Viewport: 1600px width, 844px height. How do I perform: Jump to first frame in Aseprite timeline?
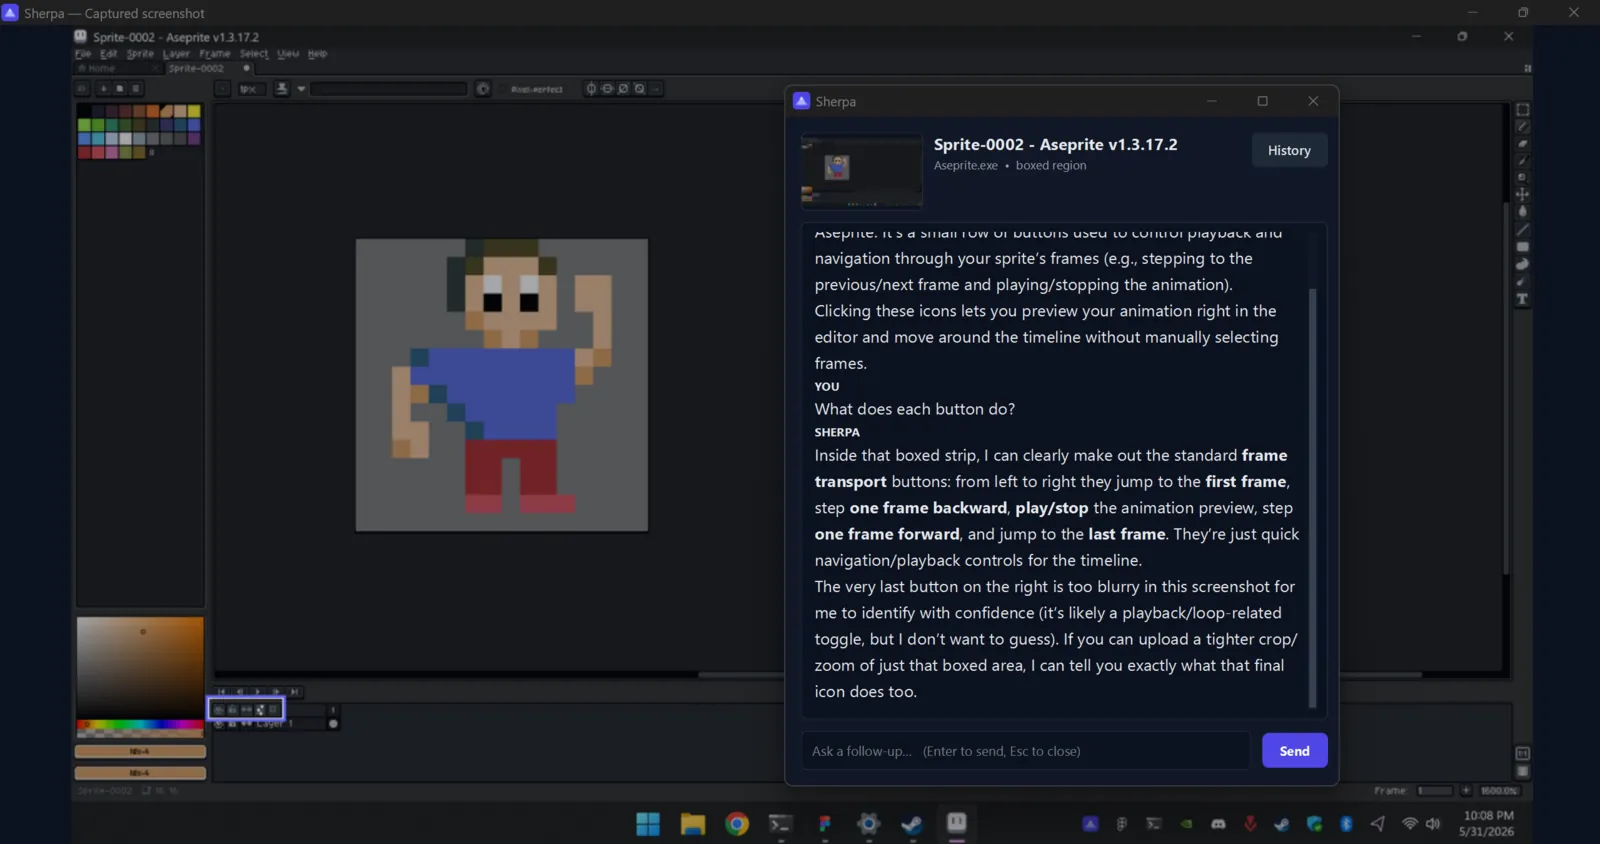[x=221, y=692]
